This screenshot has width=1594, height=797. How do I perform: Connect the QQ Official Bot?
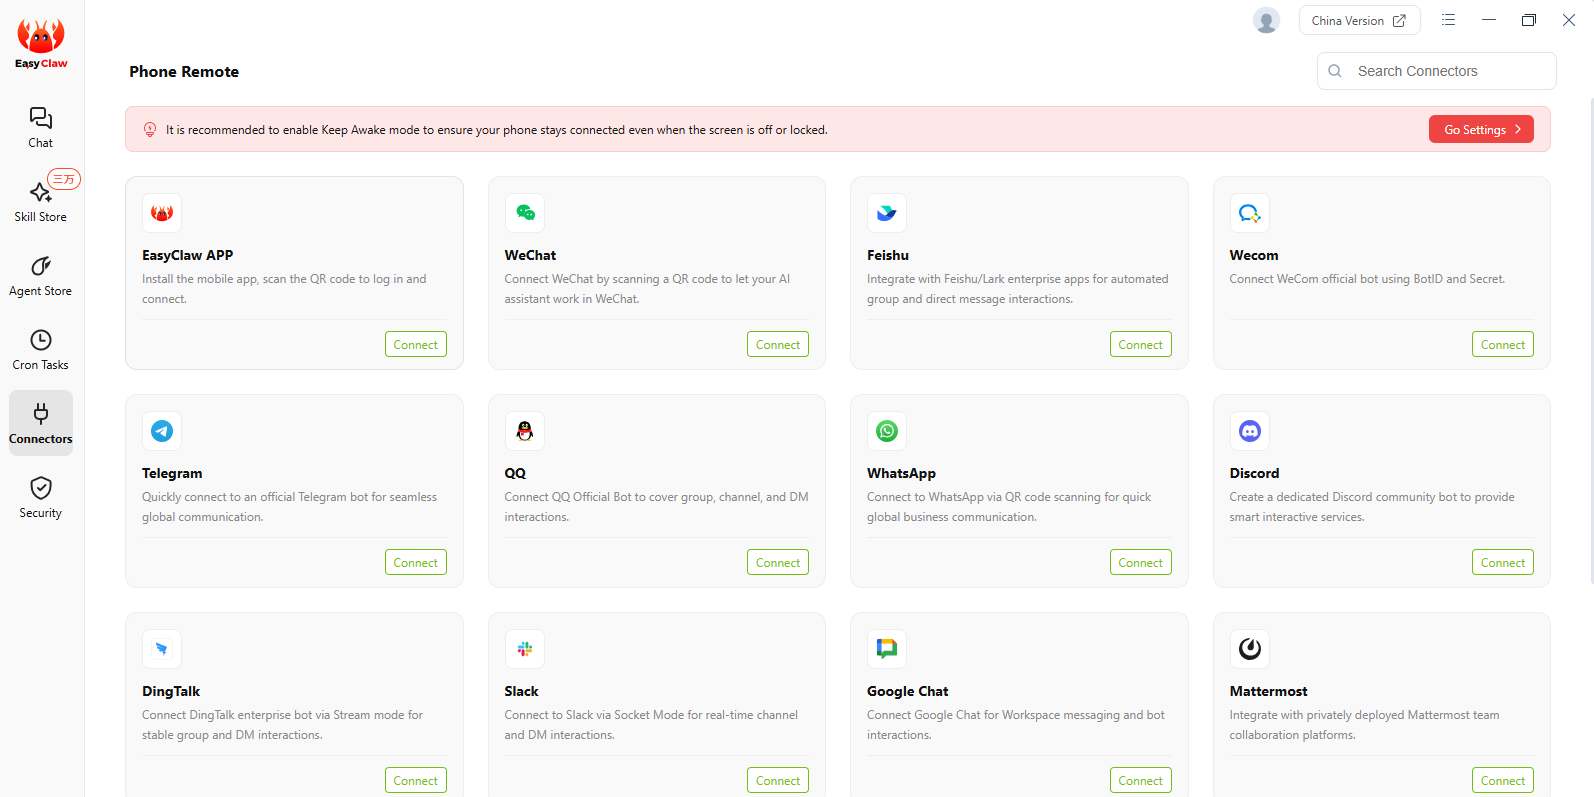click(777, 563)
